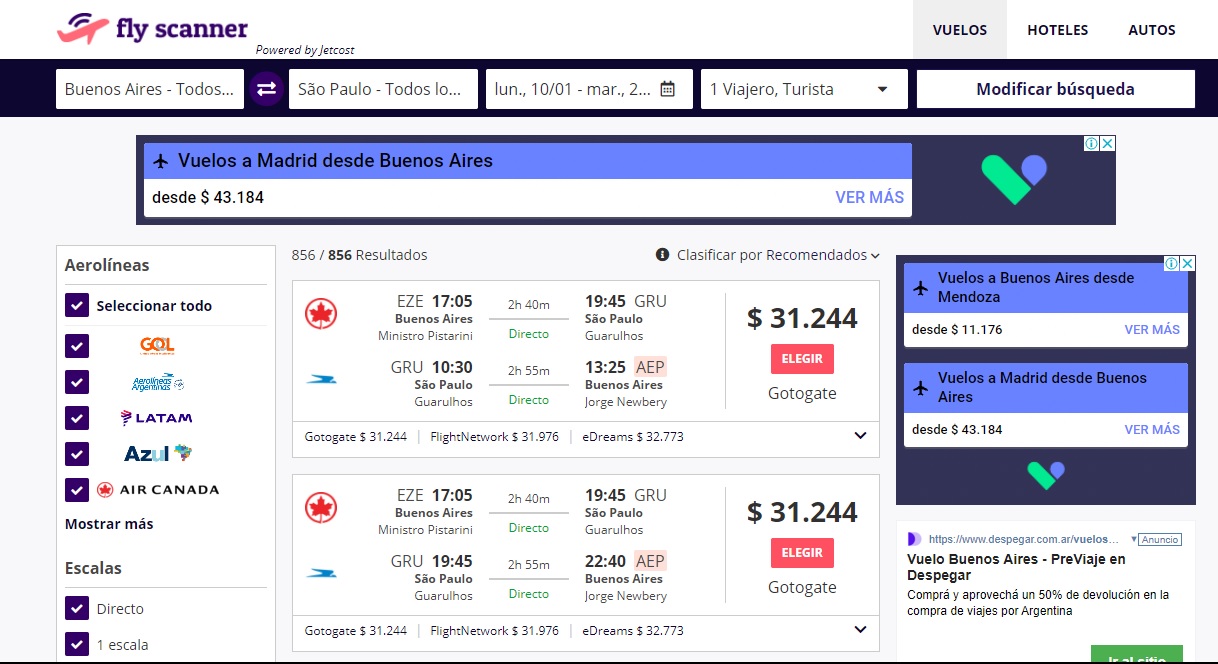Click the ad info icon on top banner
The image size is (1218, 664).
tap(1092, 144)
